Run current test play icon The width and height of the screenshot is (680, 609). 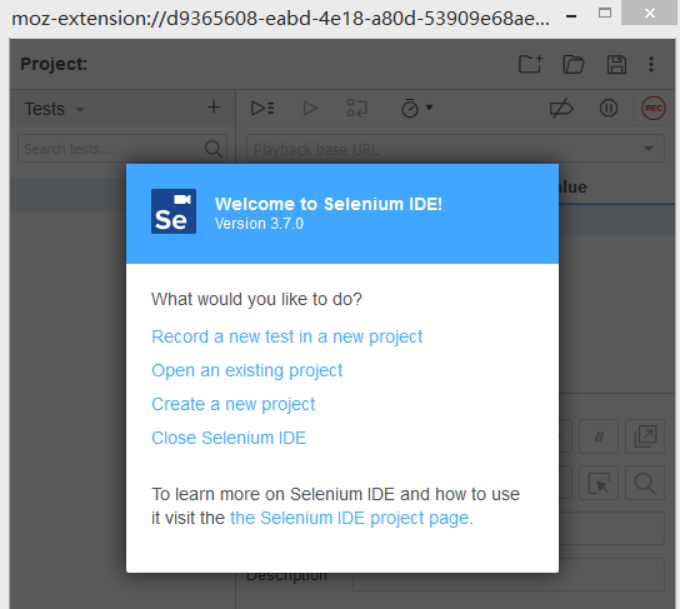point(310,108)
